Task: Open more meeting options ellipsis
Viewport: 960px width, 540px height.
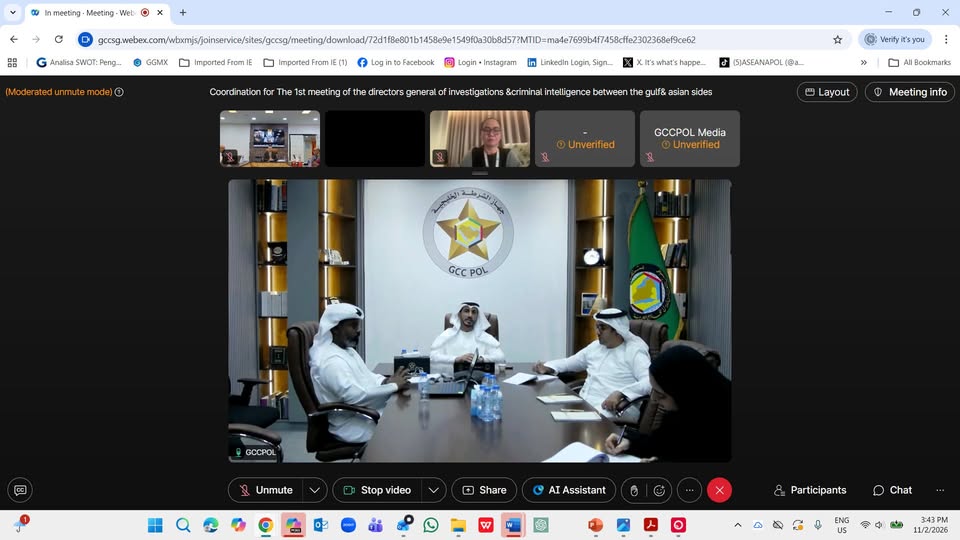Action: coord(688,490)
